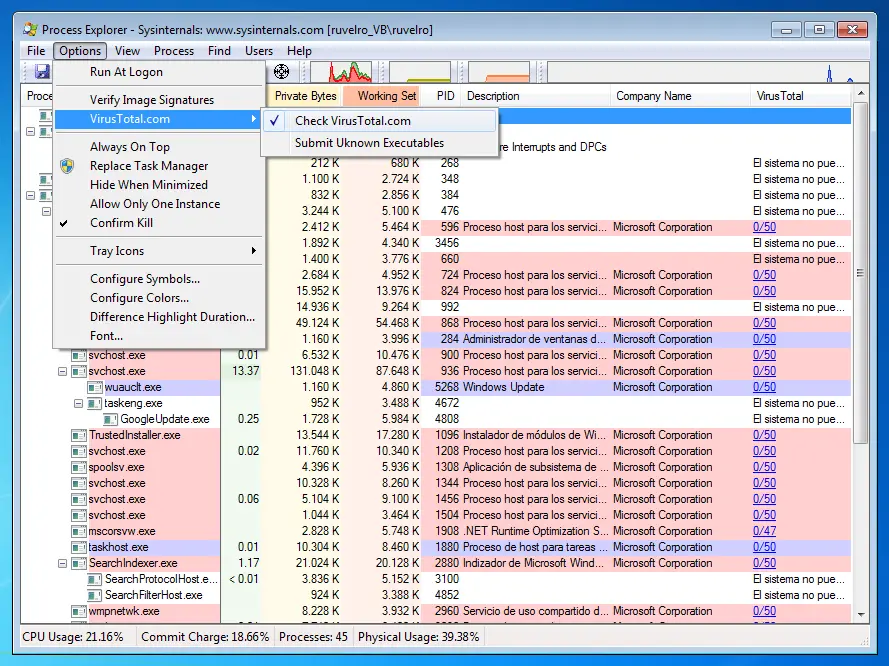Click the crosshair find-window target icon

click(x=281, y=71)
